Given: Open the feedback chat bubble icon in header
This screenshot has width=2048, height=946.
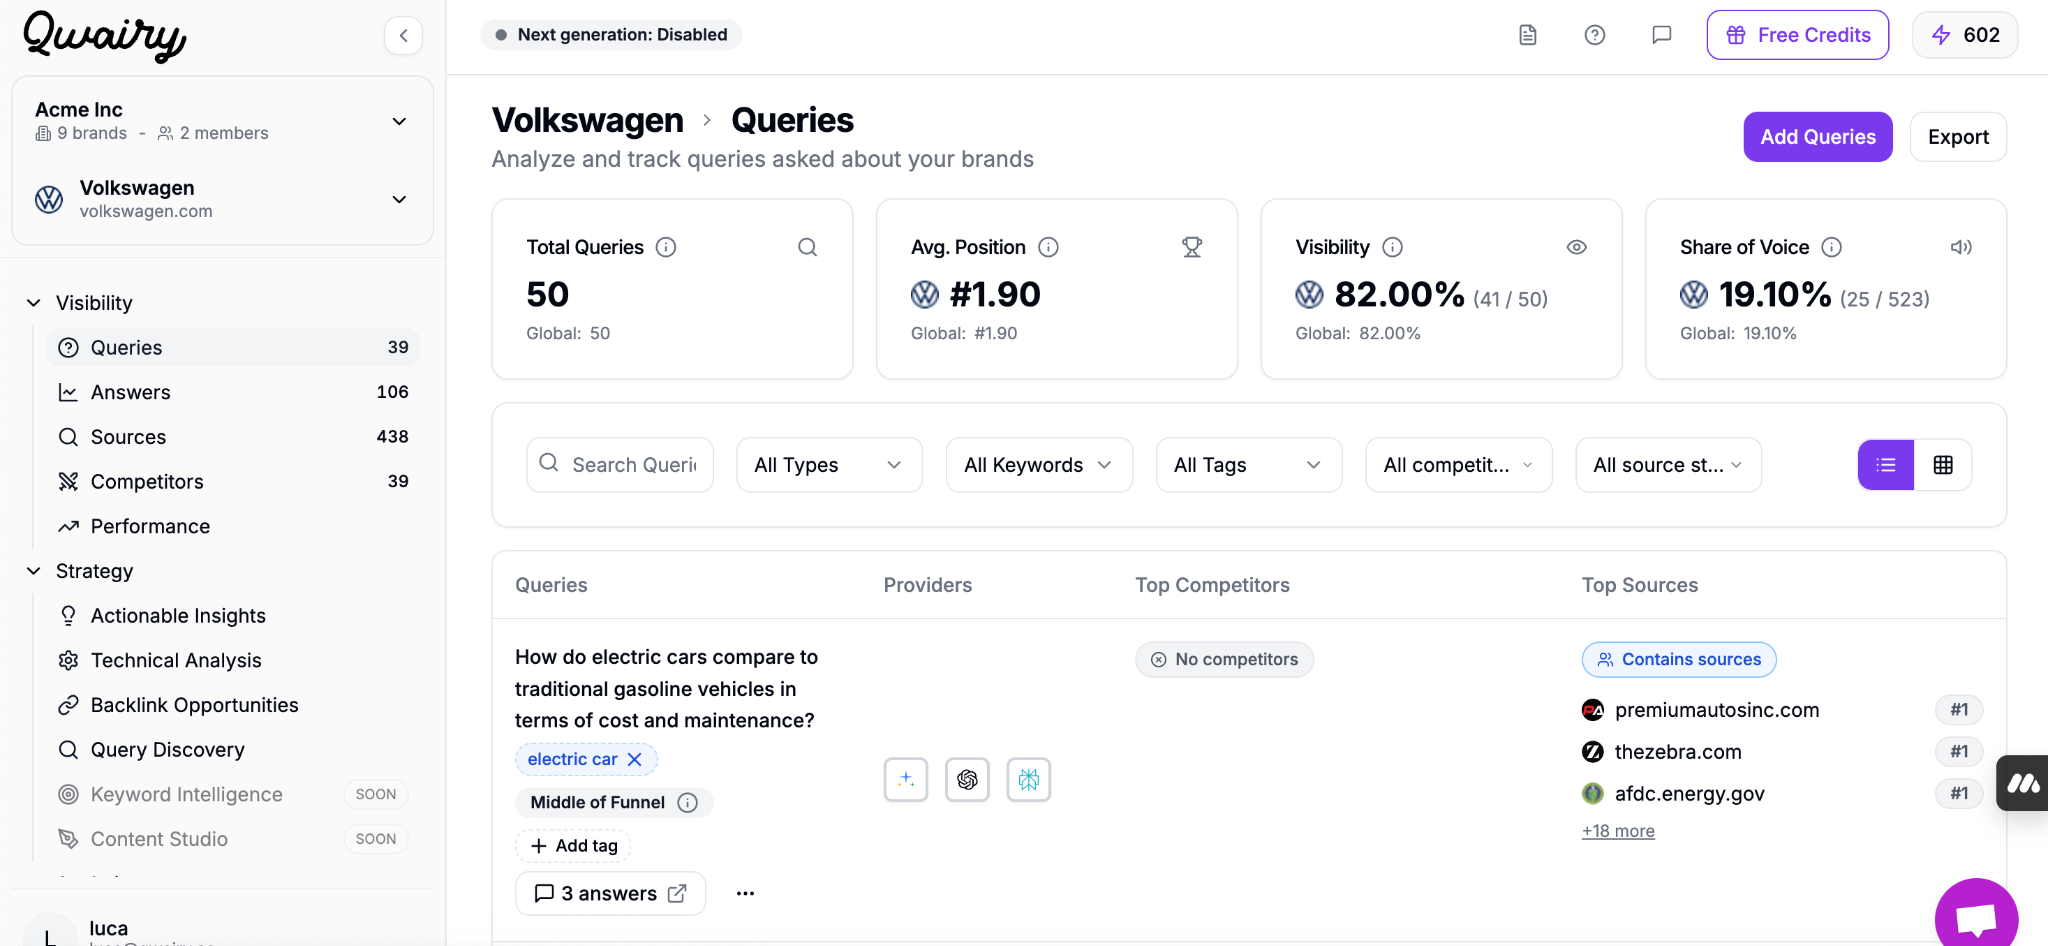Looking at the screenshot, I should pyautogui.click(x=1662, y=35).
